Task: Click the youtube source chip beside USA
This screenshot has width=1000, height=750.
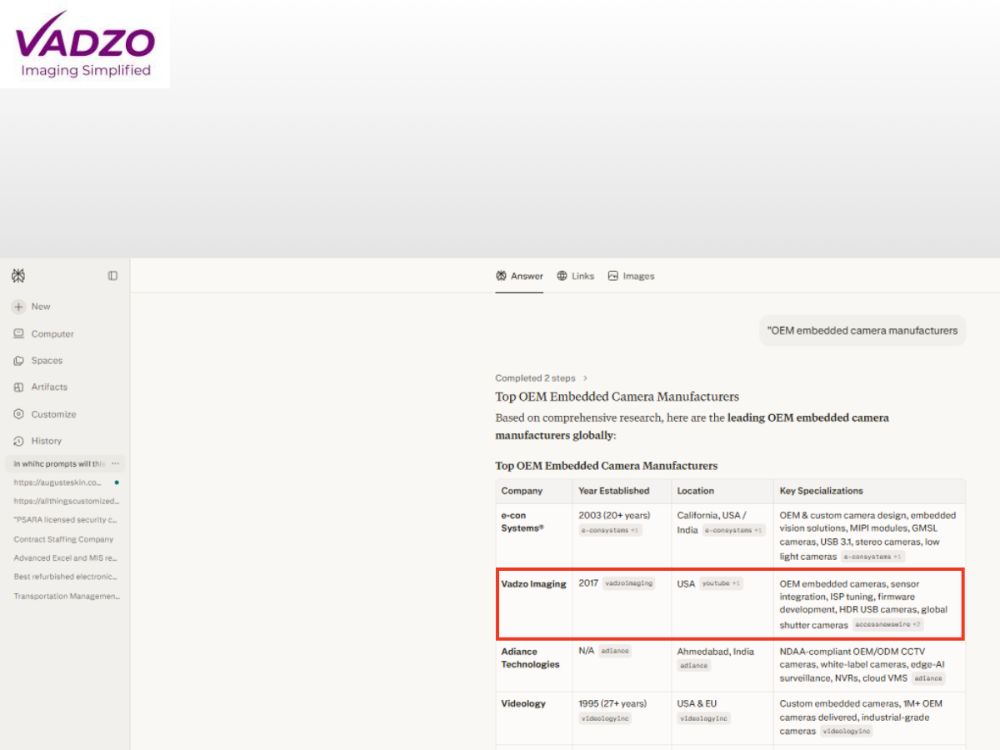Action: [721, 583]
